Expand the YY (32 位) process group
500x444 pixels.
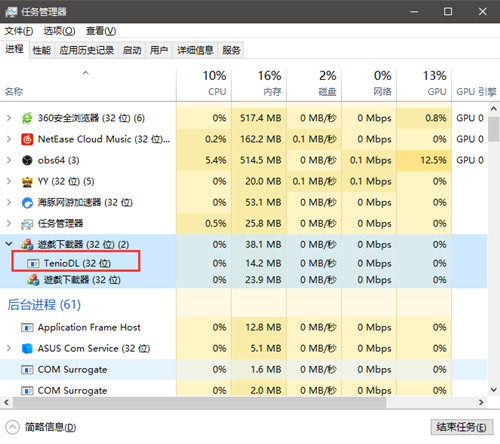(9, 181)
